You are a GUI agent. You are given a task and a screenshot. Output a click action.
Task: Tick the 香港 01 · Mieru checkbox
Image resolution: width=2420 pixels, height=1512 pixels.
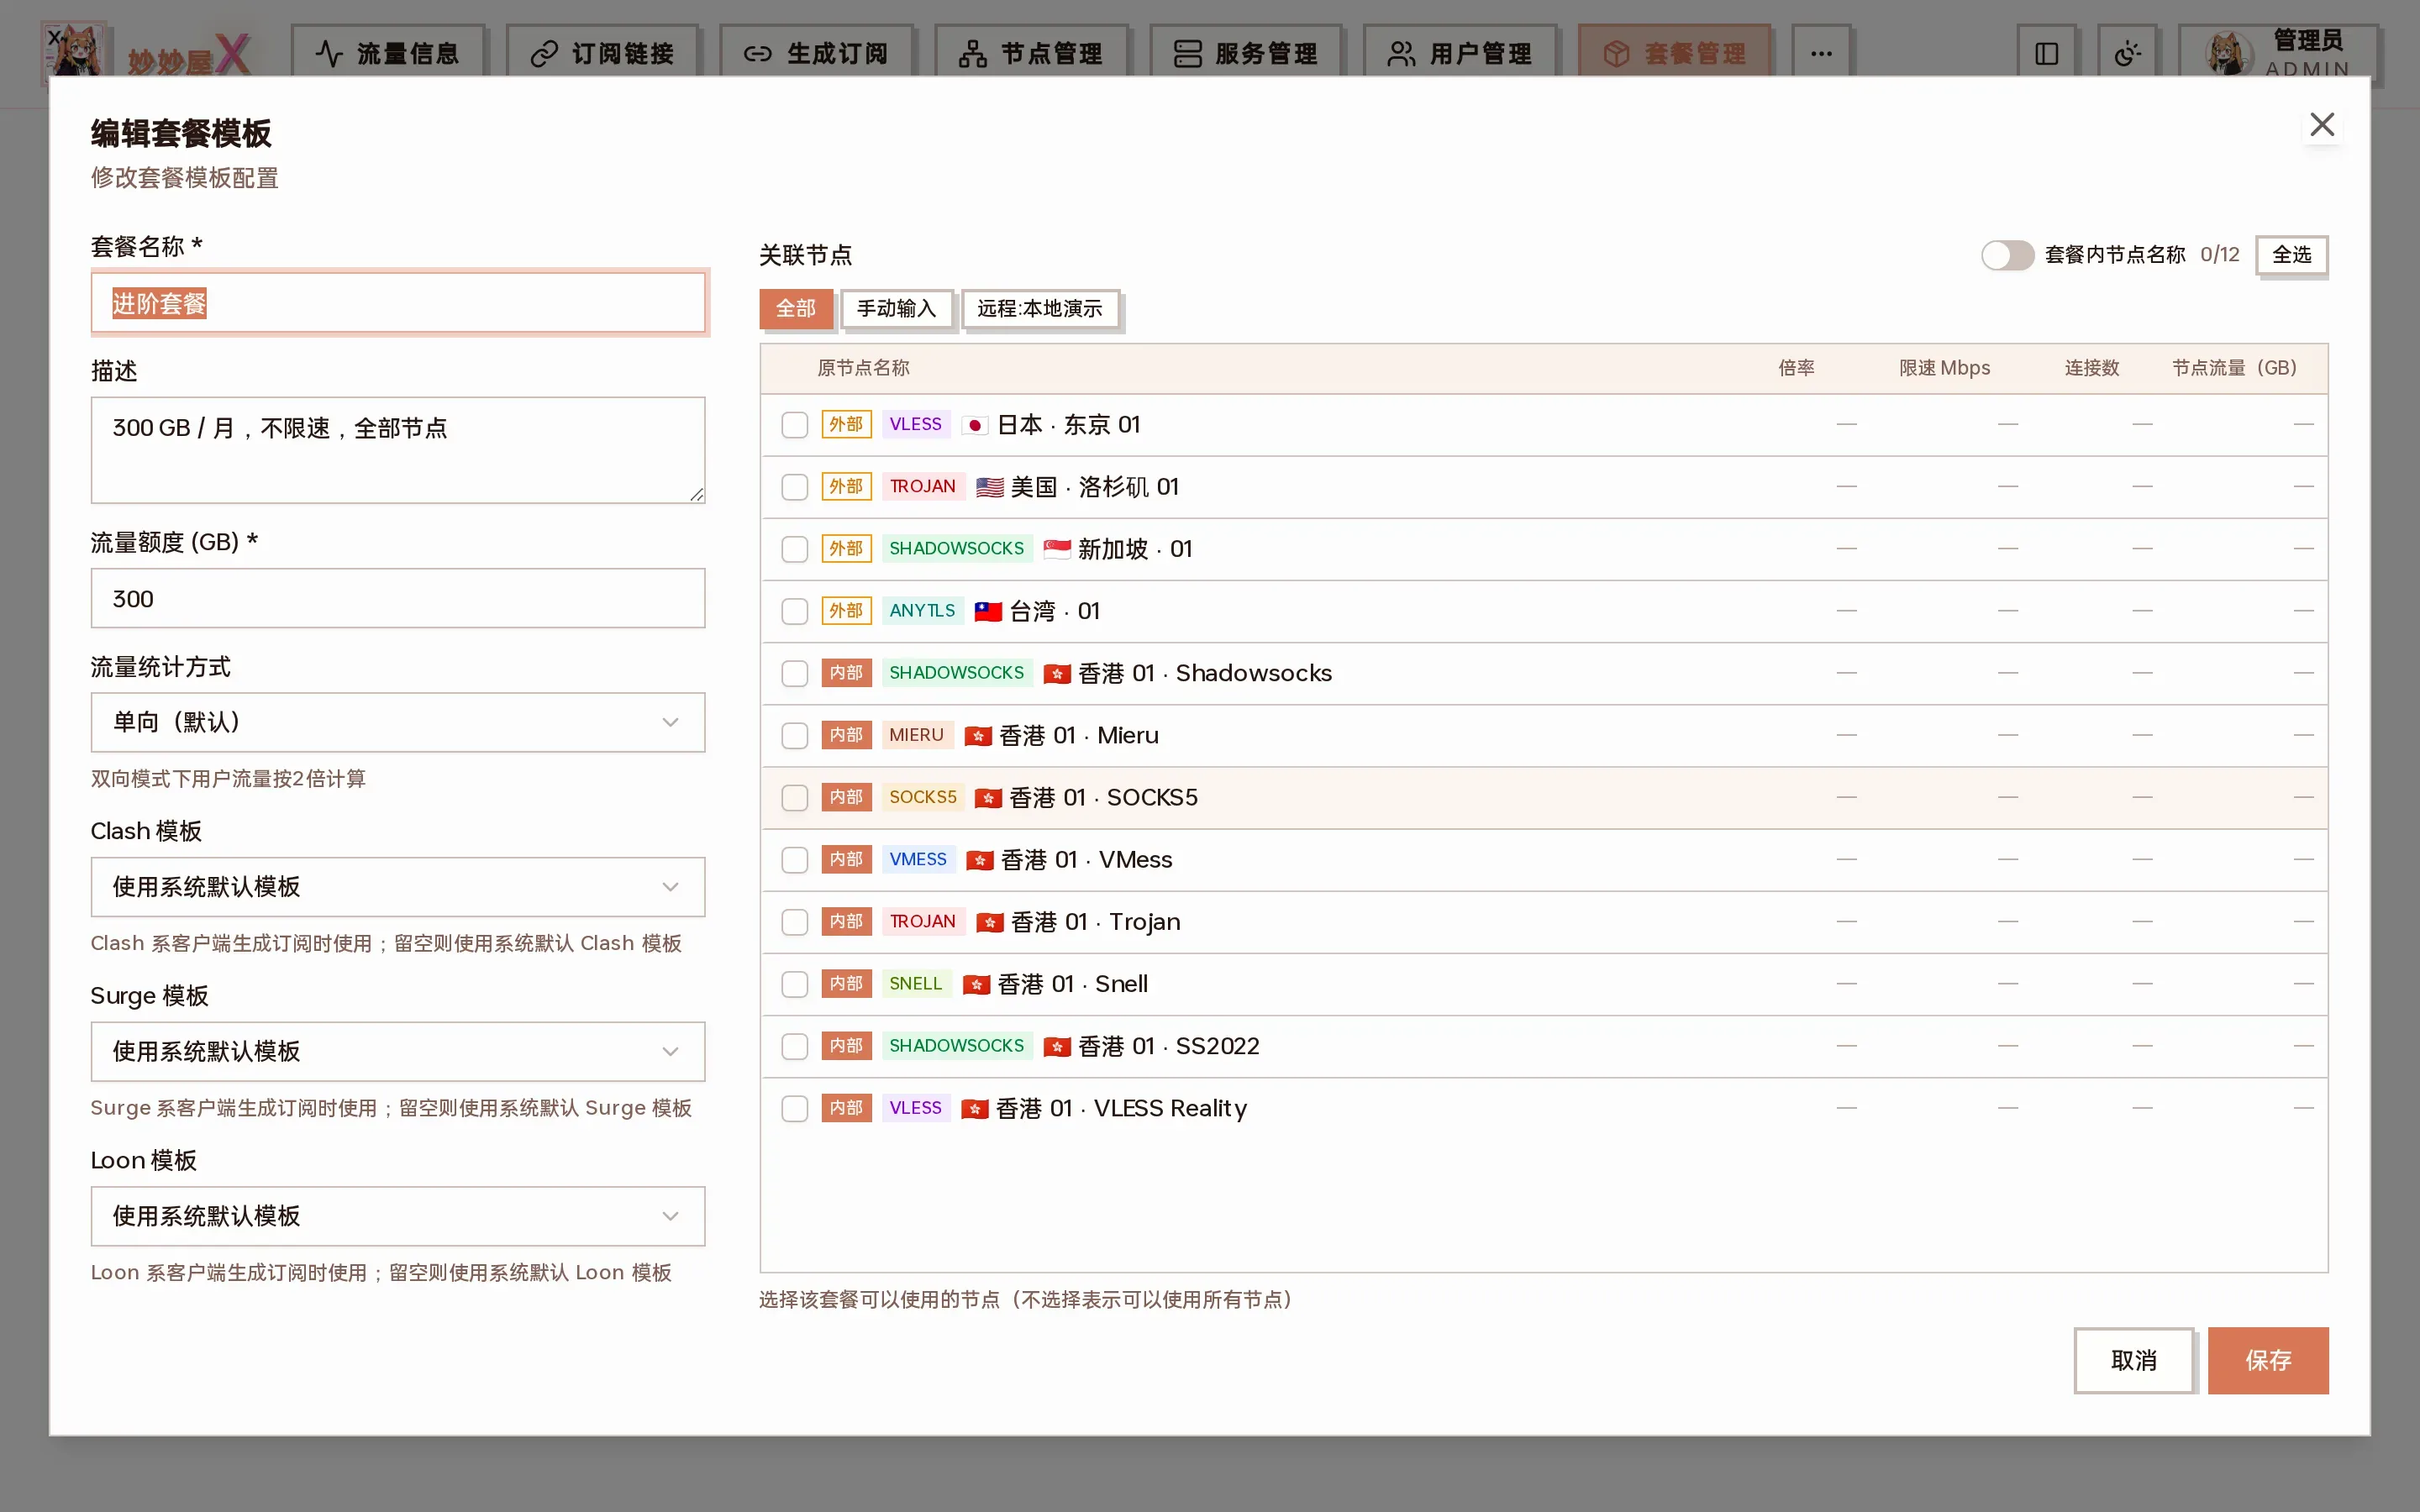[x=794, y=736]
